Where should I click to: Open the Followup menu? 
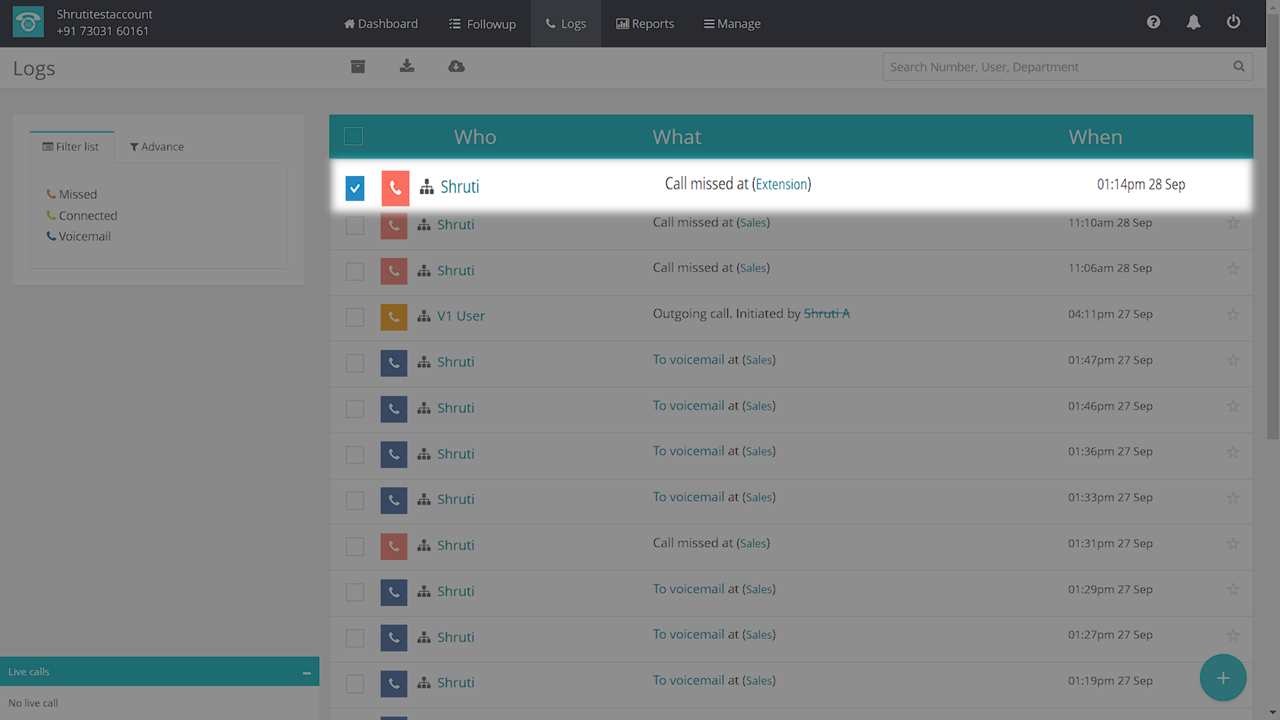click(482, 24)
